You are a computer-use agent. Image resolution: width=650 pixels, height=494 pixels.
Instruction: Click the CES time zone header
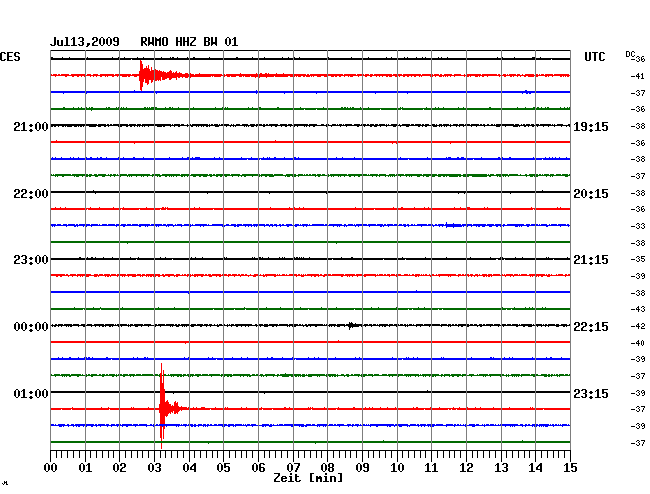pos(10,57)
